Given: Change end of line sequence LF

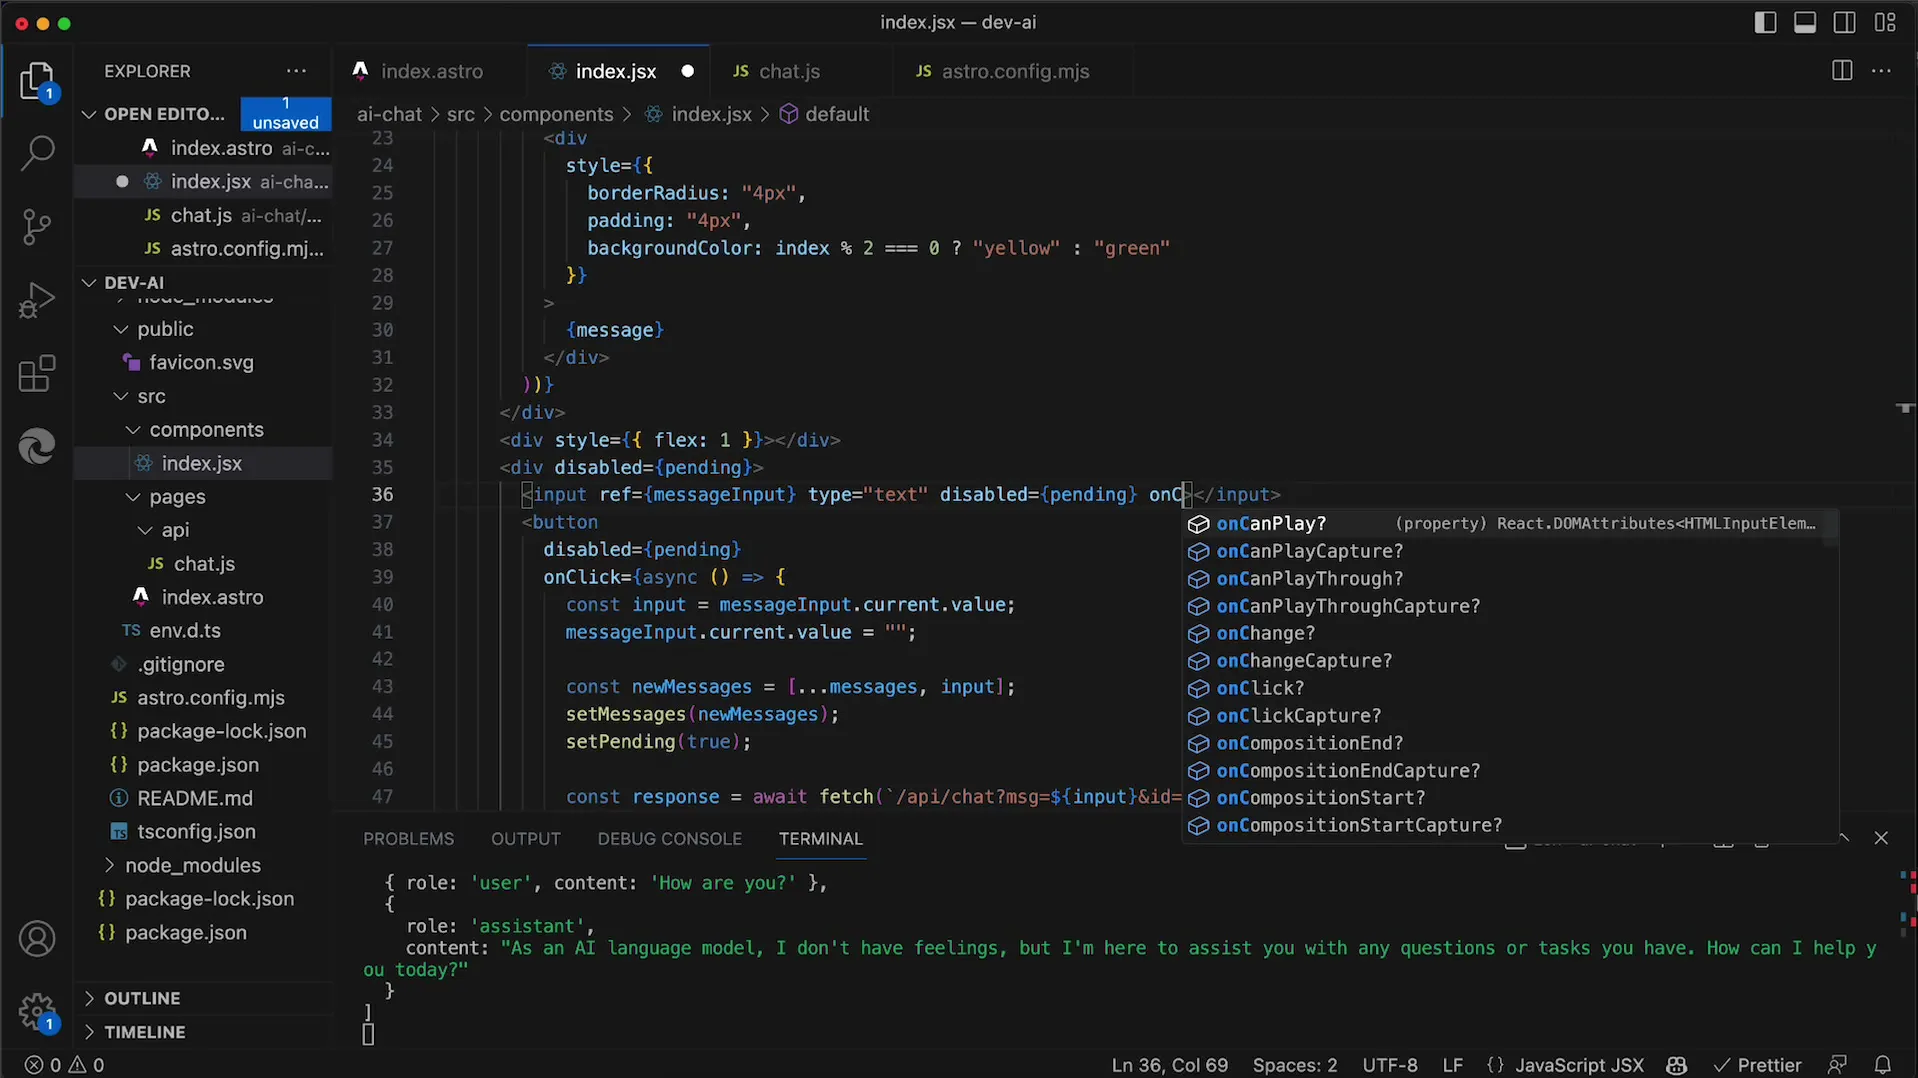Looking at the screenshot, I should 1452,1065.
